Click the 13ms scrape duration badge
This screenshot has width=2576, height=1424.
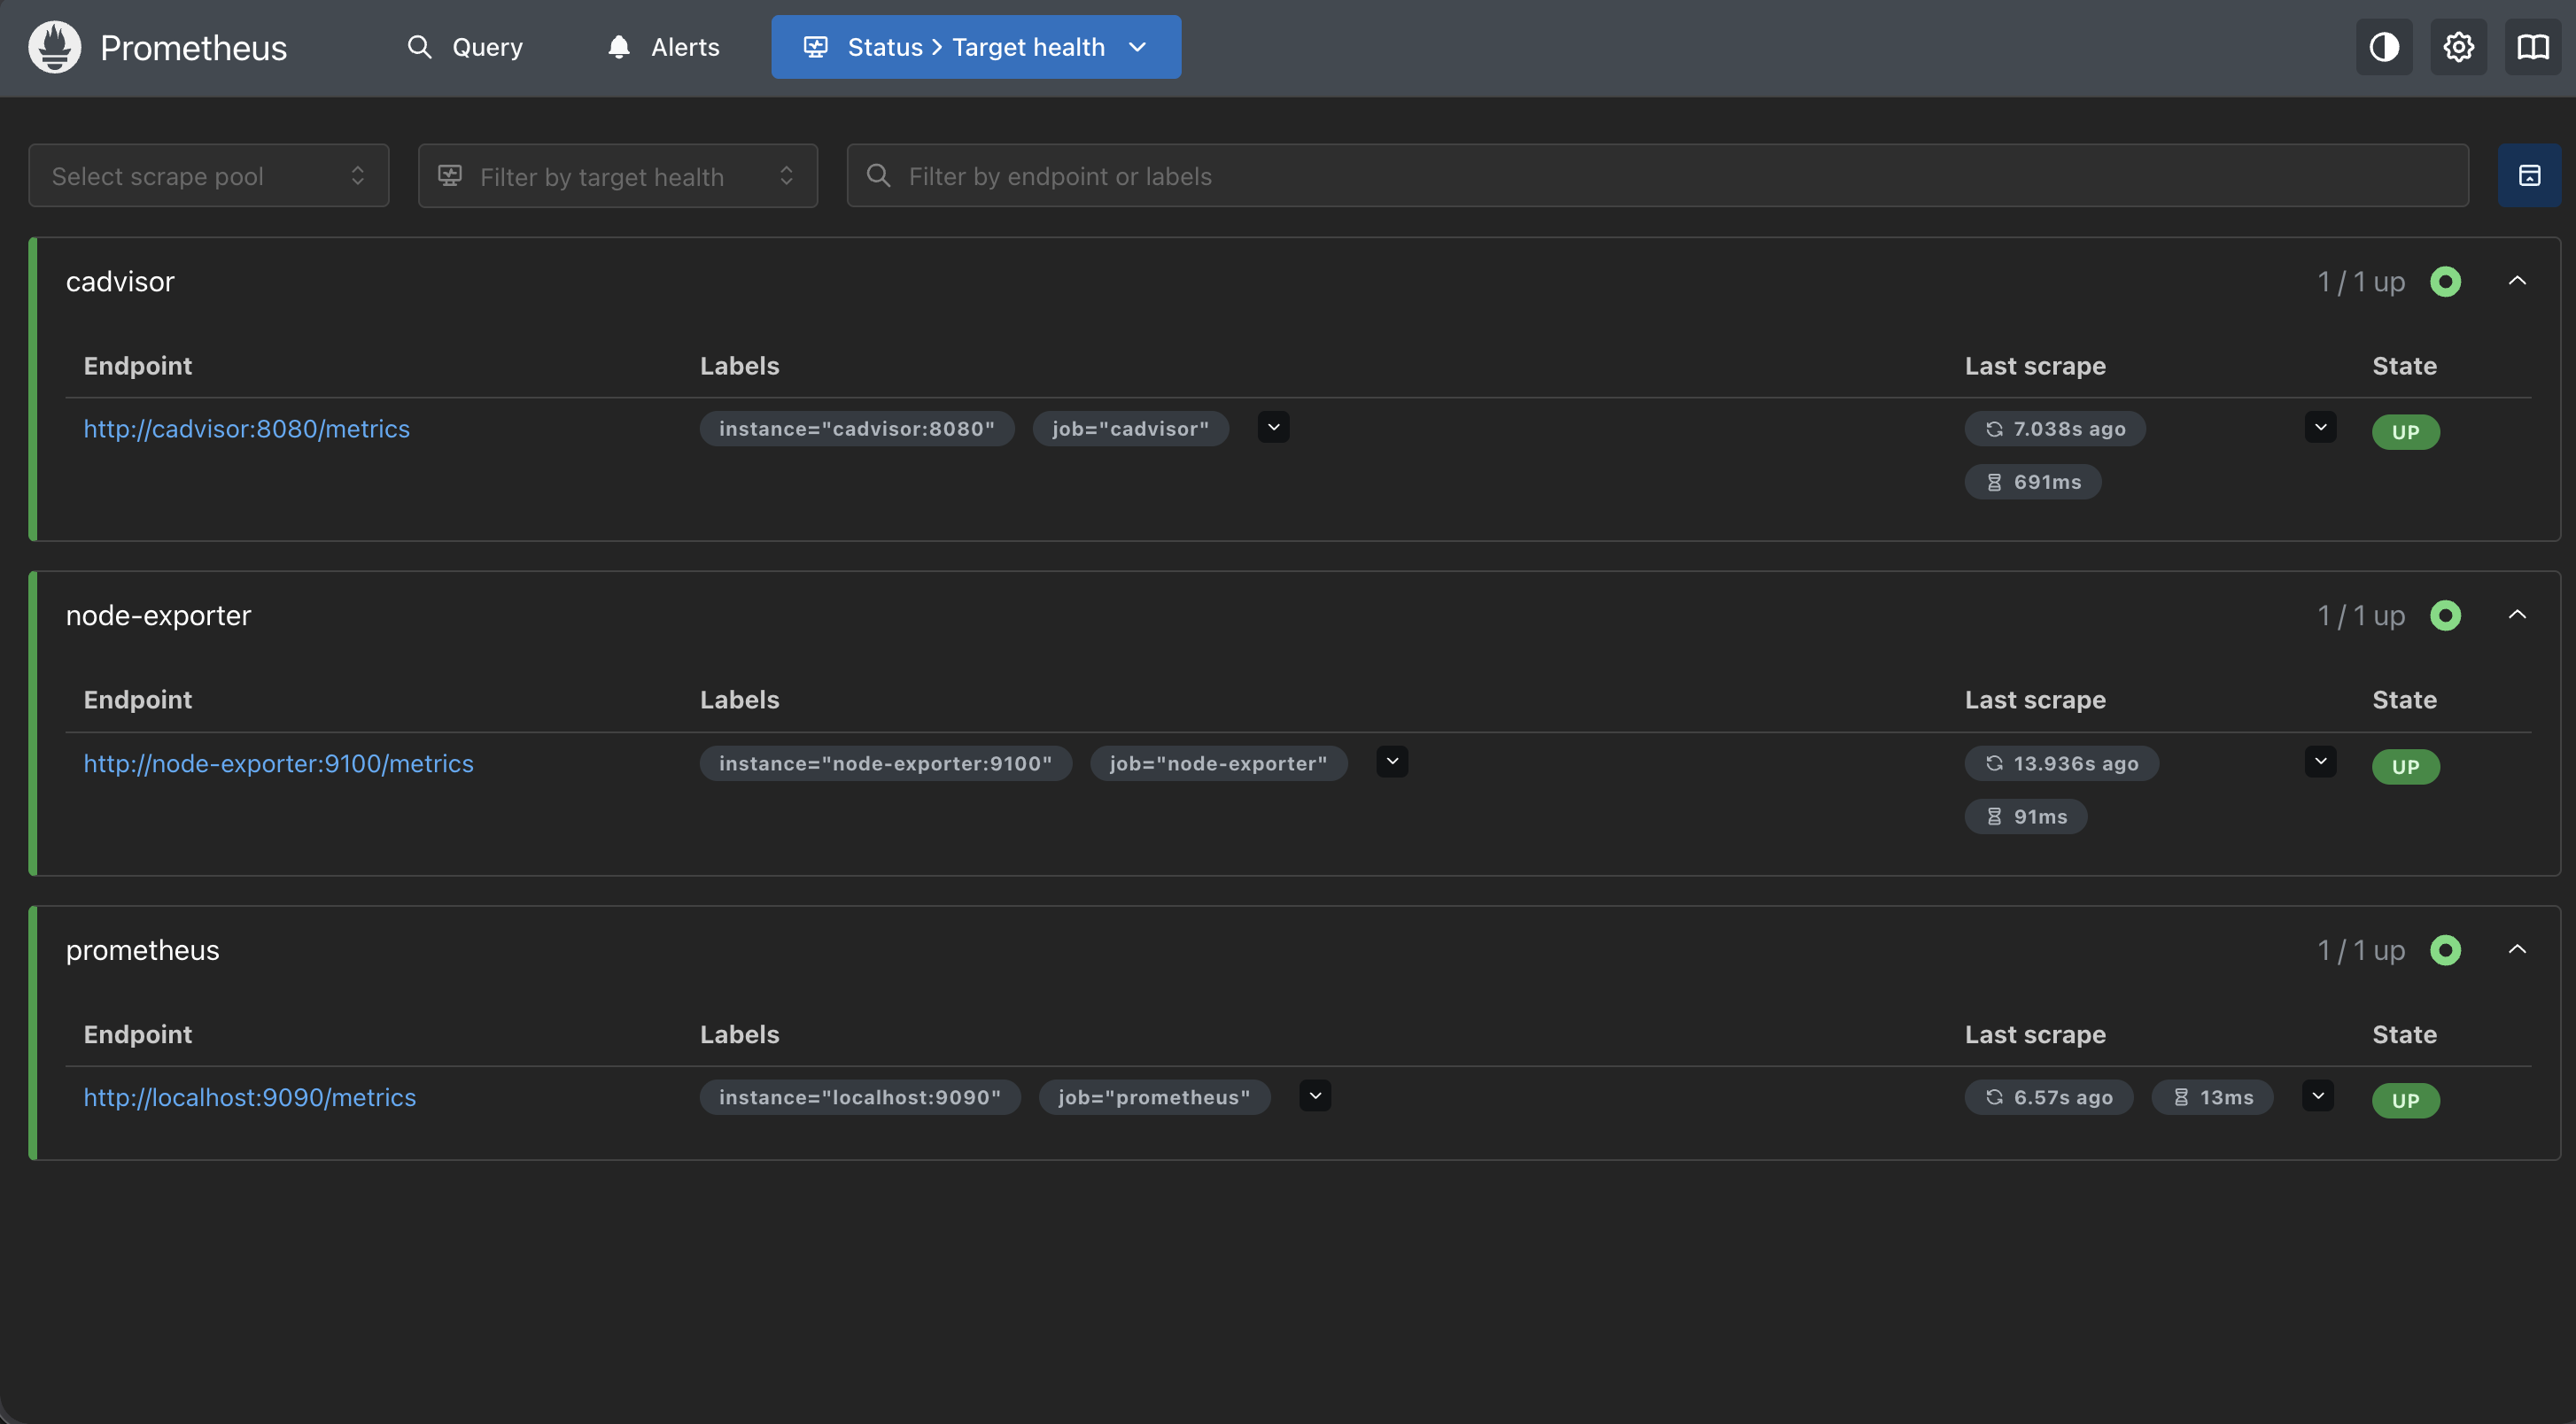point(2212,1098)
